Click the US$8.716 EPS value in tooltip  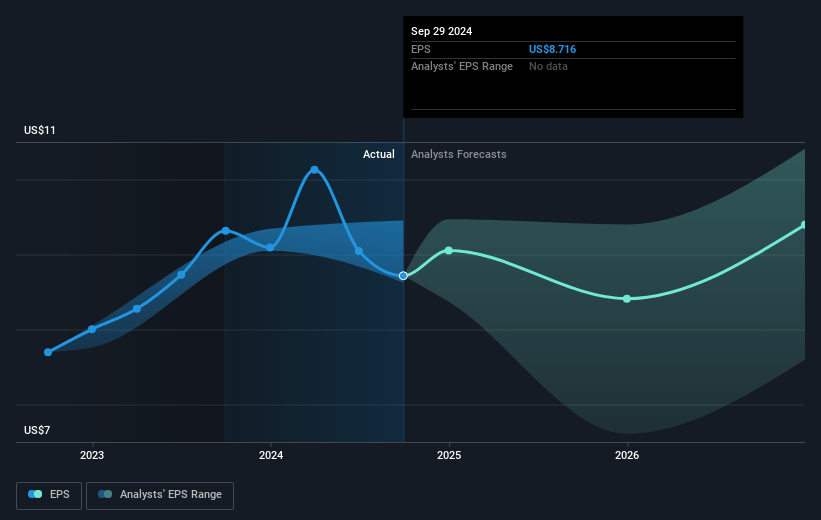point(552,49)
